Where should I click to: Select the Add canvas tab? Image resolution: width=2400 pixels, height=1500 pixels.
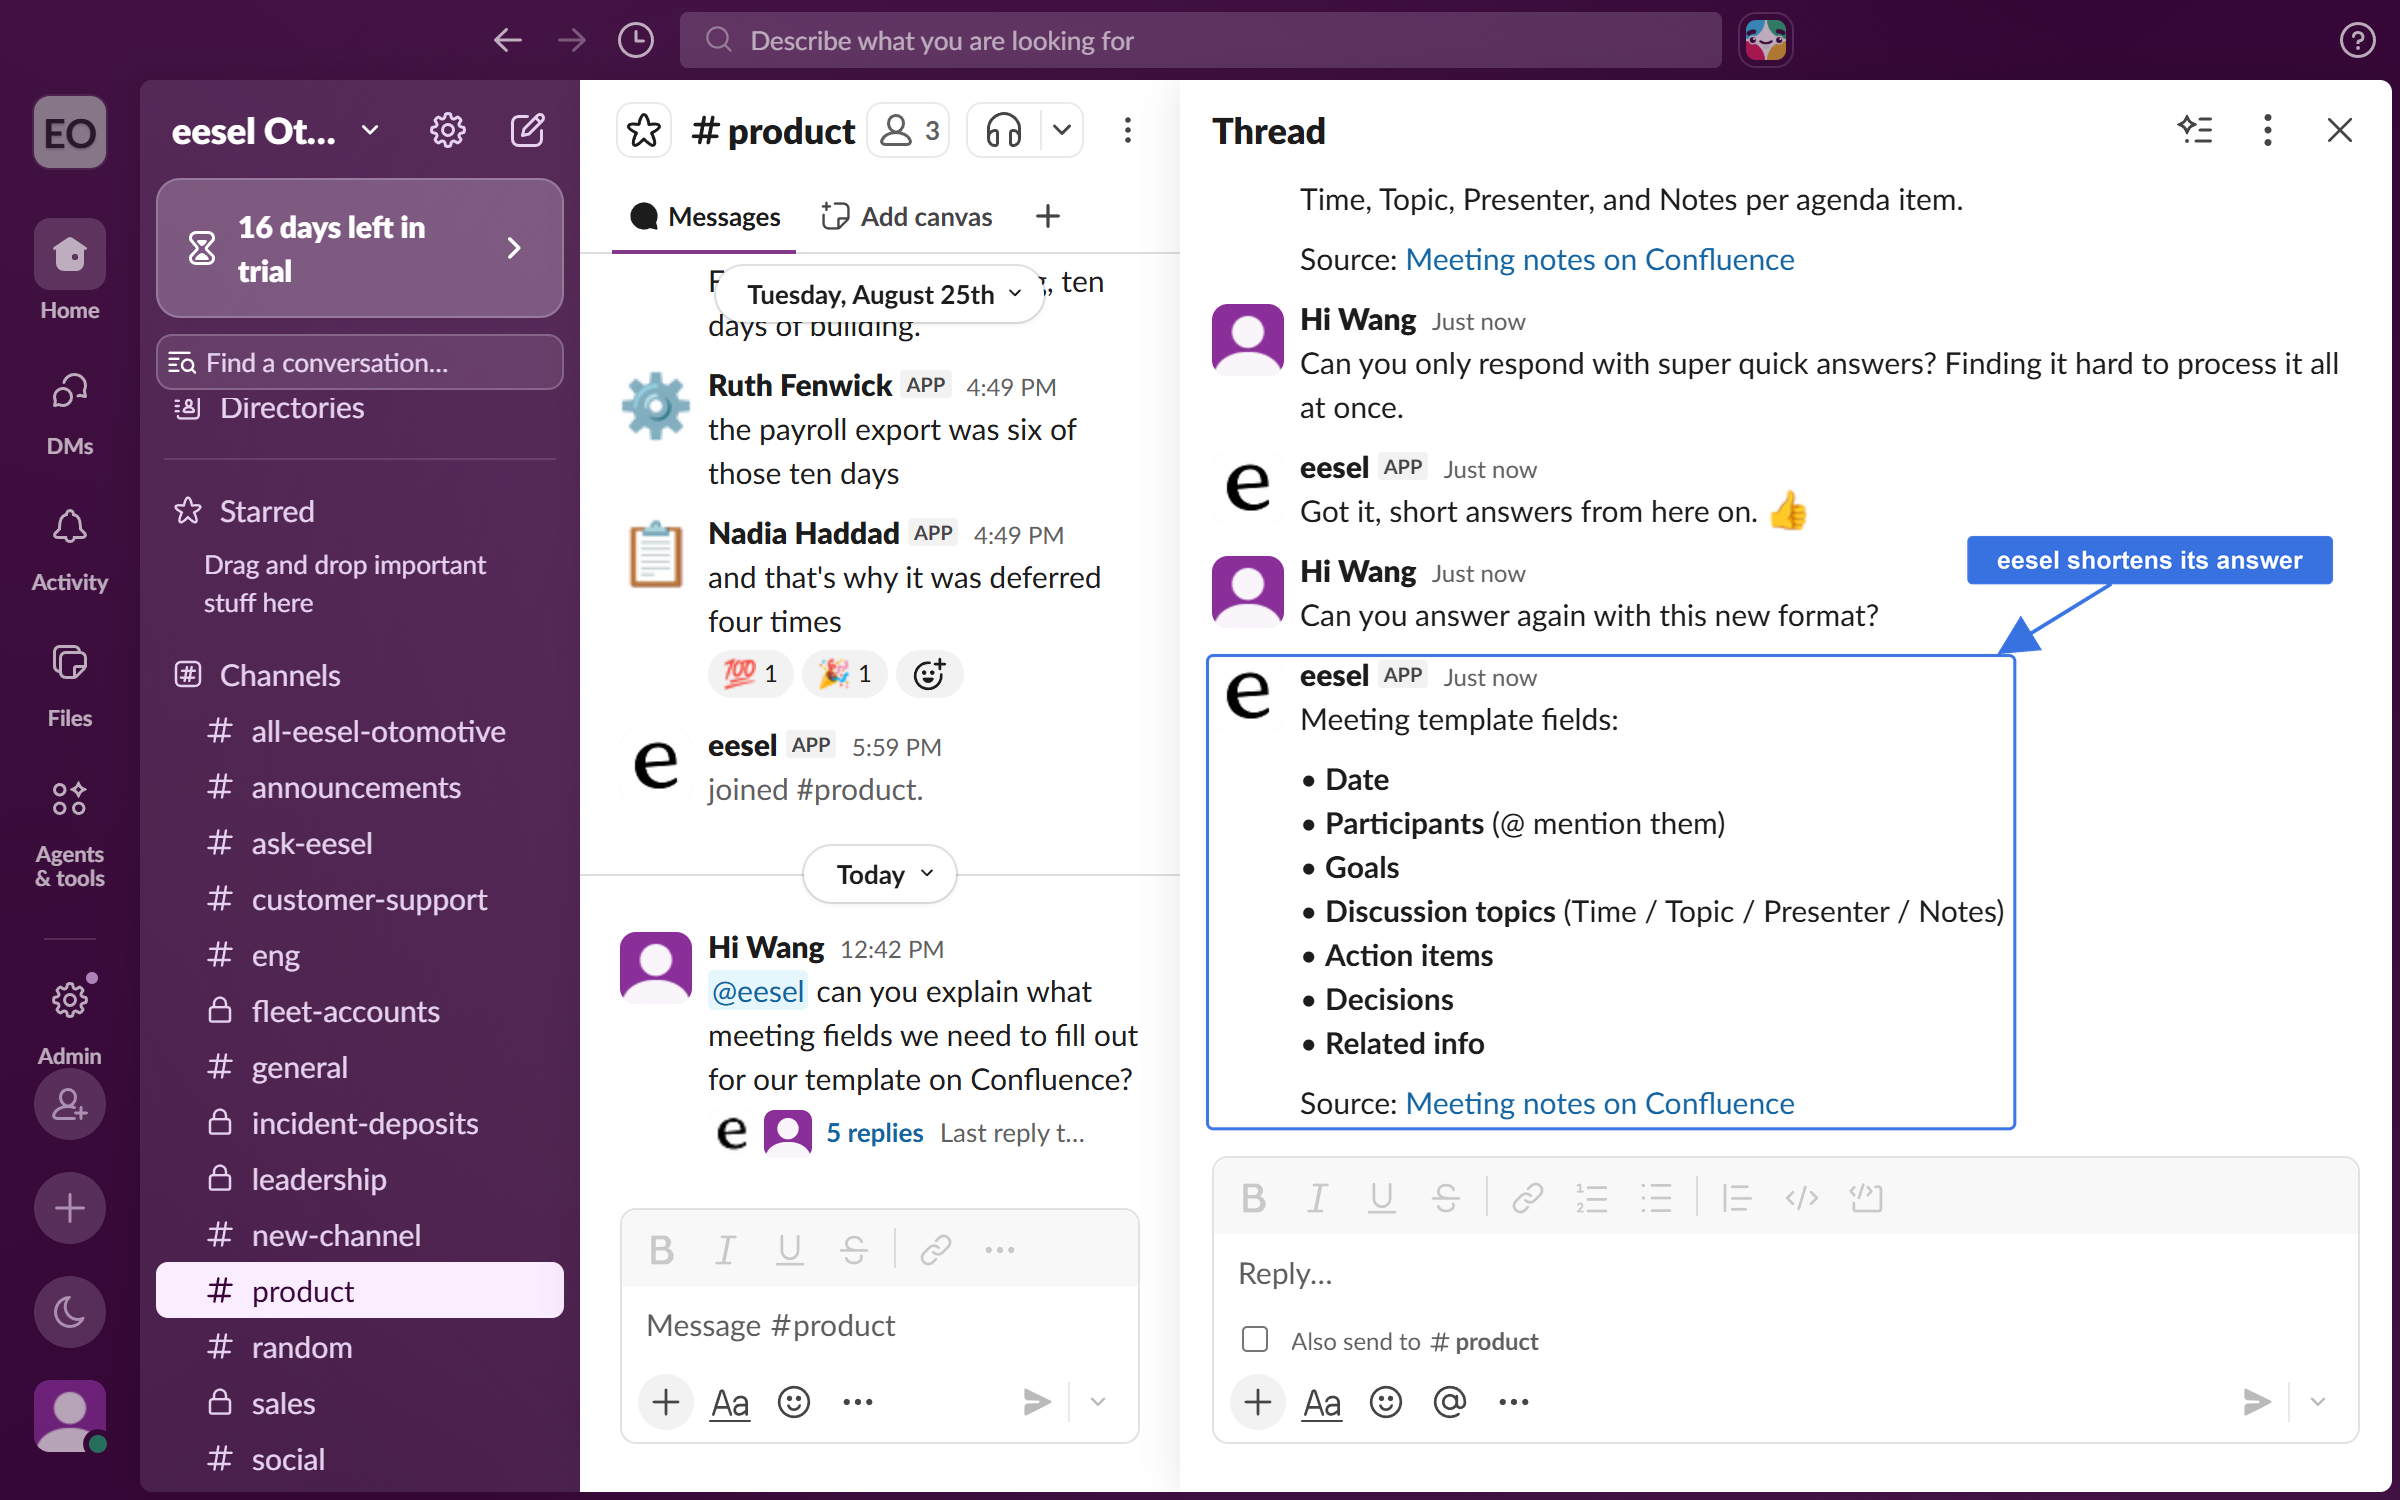(907, 217)
